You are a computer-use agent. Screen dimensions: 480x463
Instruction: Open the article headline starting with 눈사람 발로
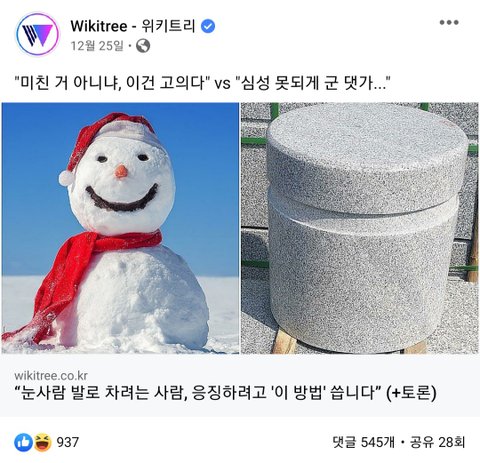click(225, 393)
